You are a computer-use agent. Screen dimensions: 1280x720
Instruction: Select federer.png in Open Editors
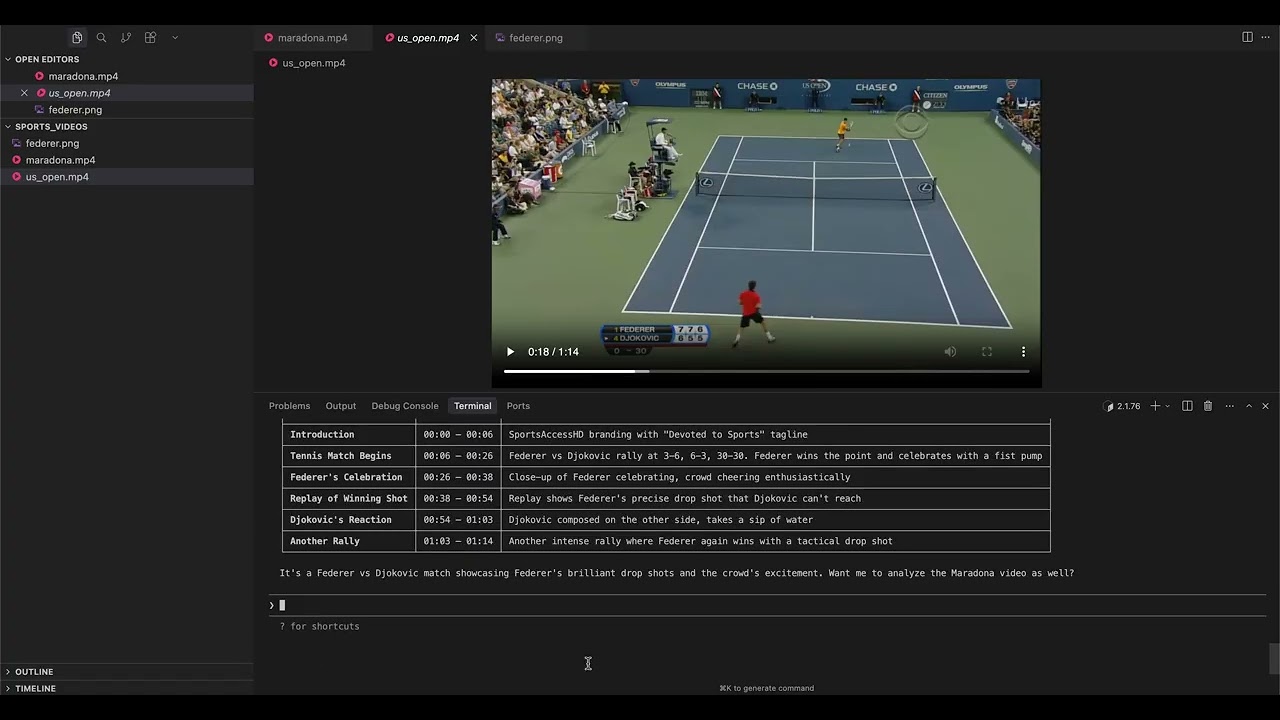75,110
